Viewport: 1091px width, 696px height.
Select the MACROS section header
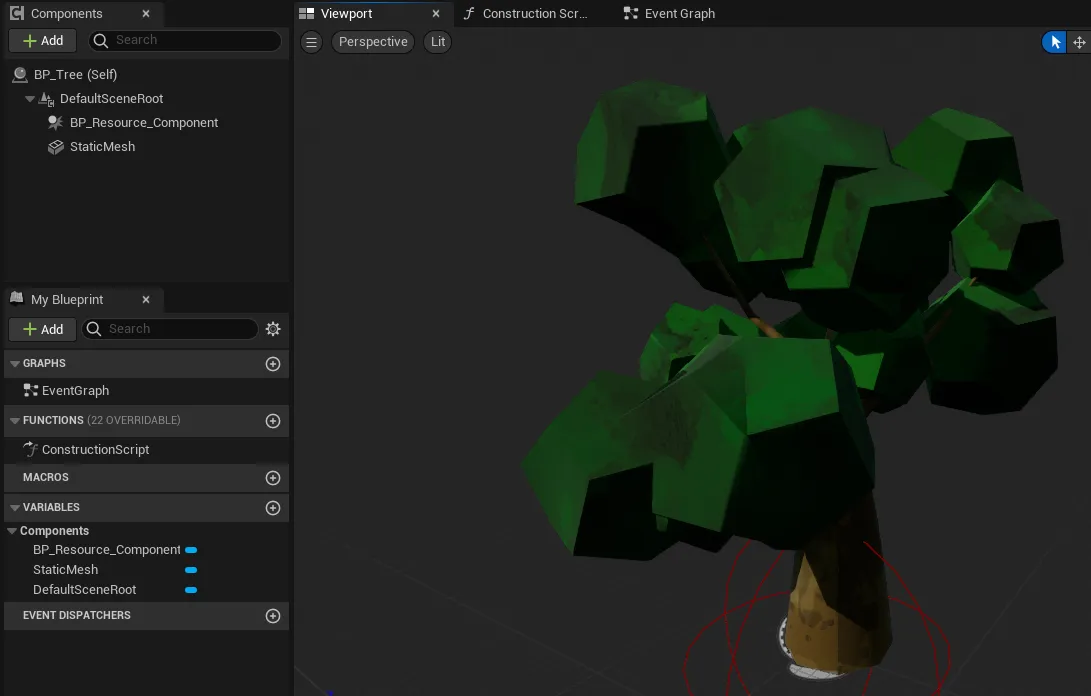(x=146, y=477)
